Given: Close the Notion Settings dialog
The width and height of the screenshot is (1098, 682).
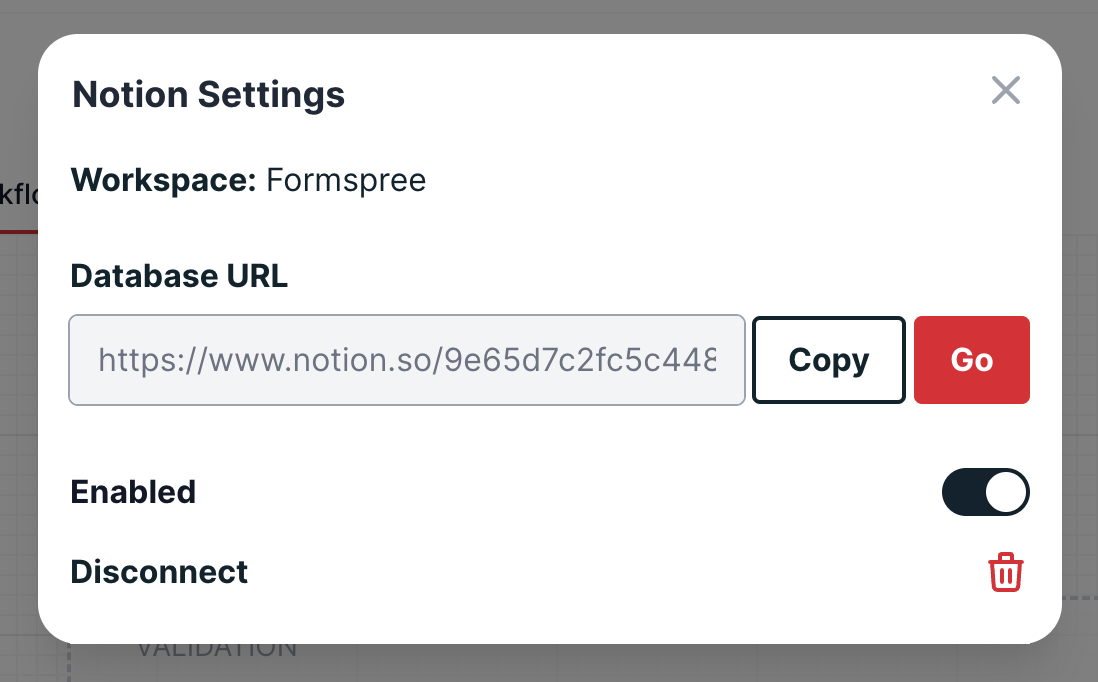Looking at the screenshot, I should (1005, 91).
